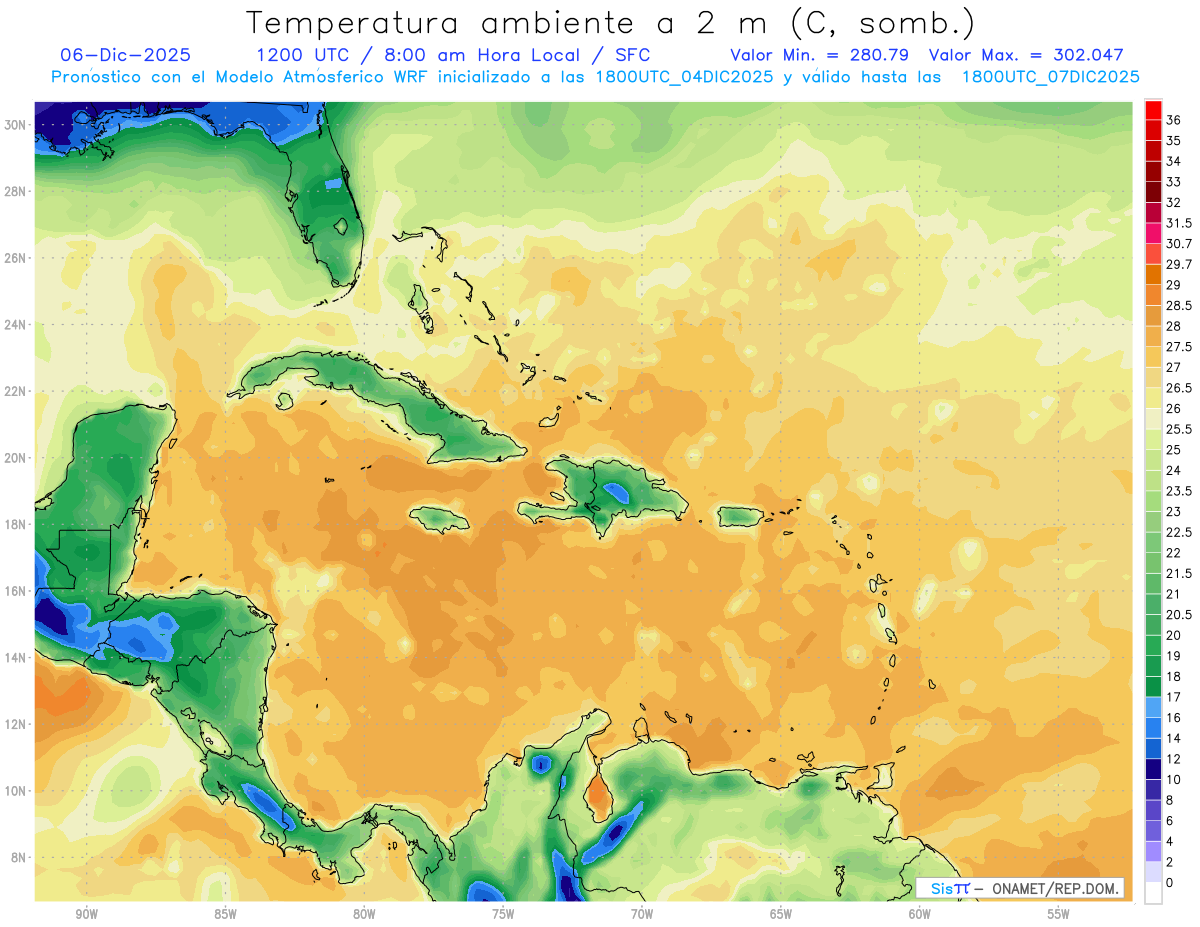Click the legend value '17'
The image size is (1200, 927).
pyautogui.click(x=1174, y=697)
